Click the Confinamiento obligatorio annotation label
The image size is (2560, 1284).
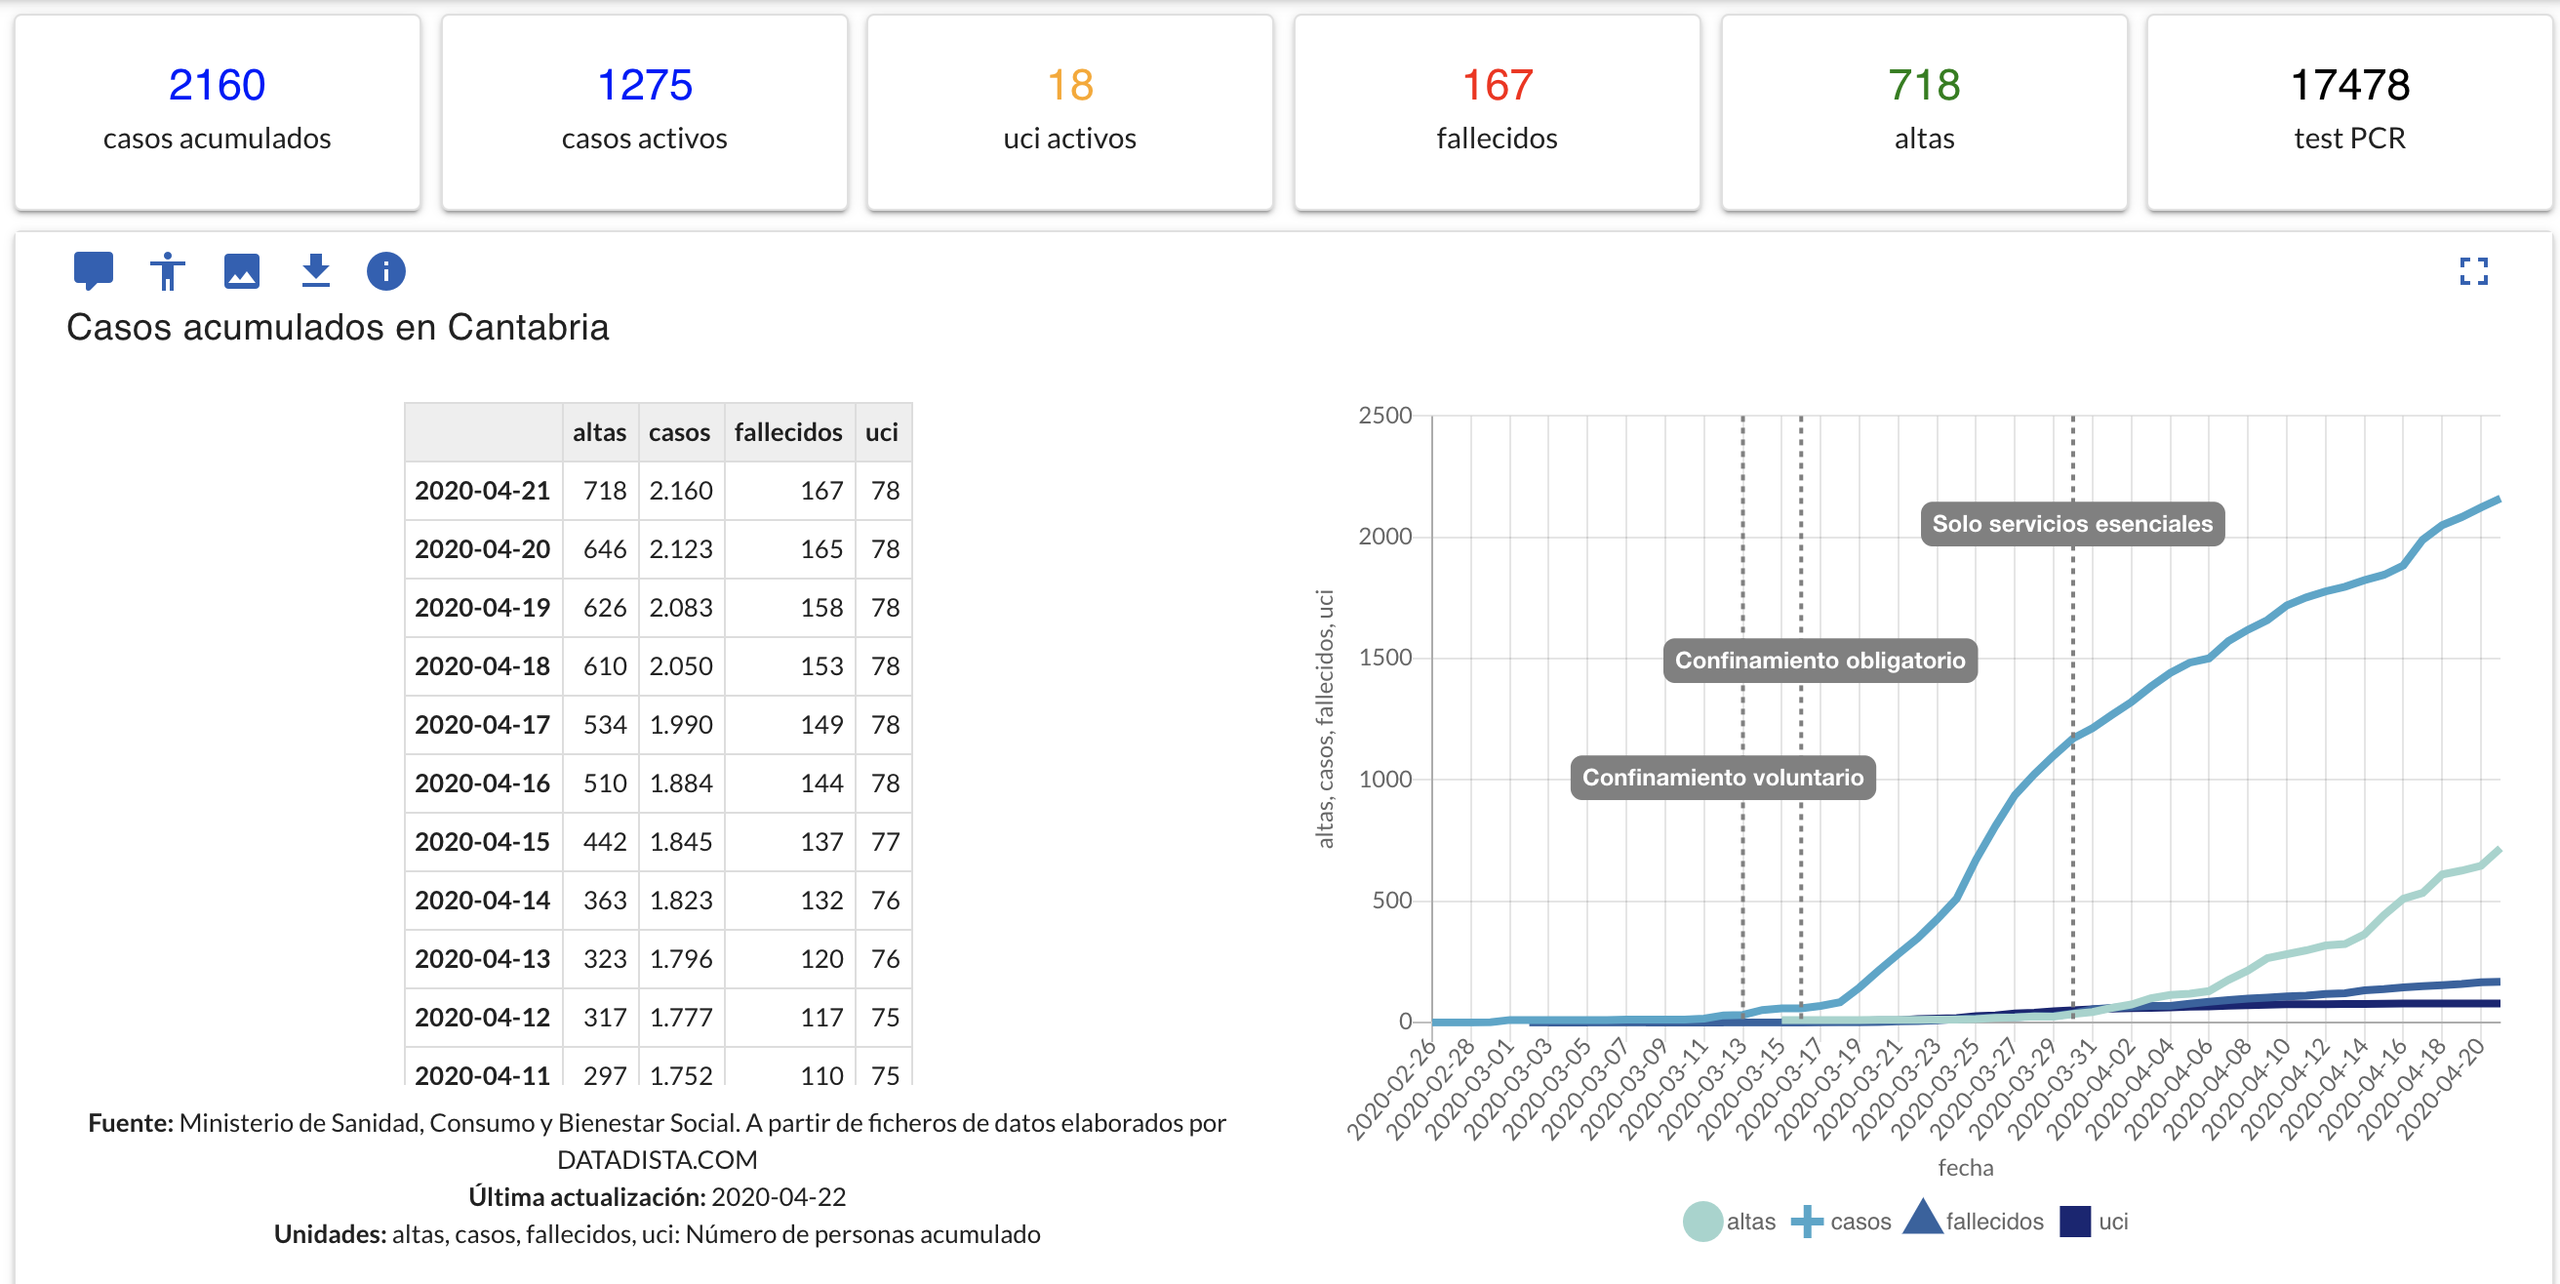click(1820, 661)
